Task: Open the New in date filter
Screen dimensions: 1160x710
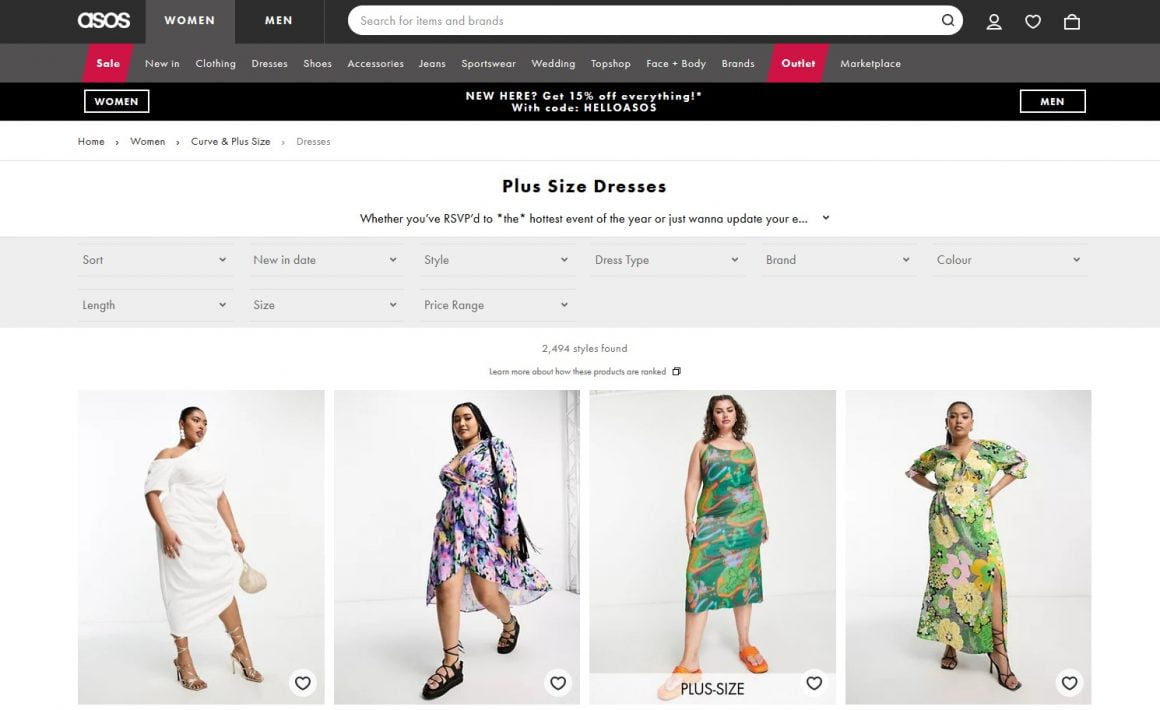Action: pyautogui.click(x=326, y=260)
